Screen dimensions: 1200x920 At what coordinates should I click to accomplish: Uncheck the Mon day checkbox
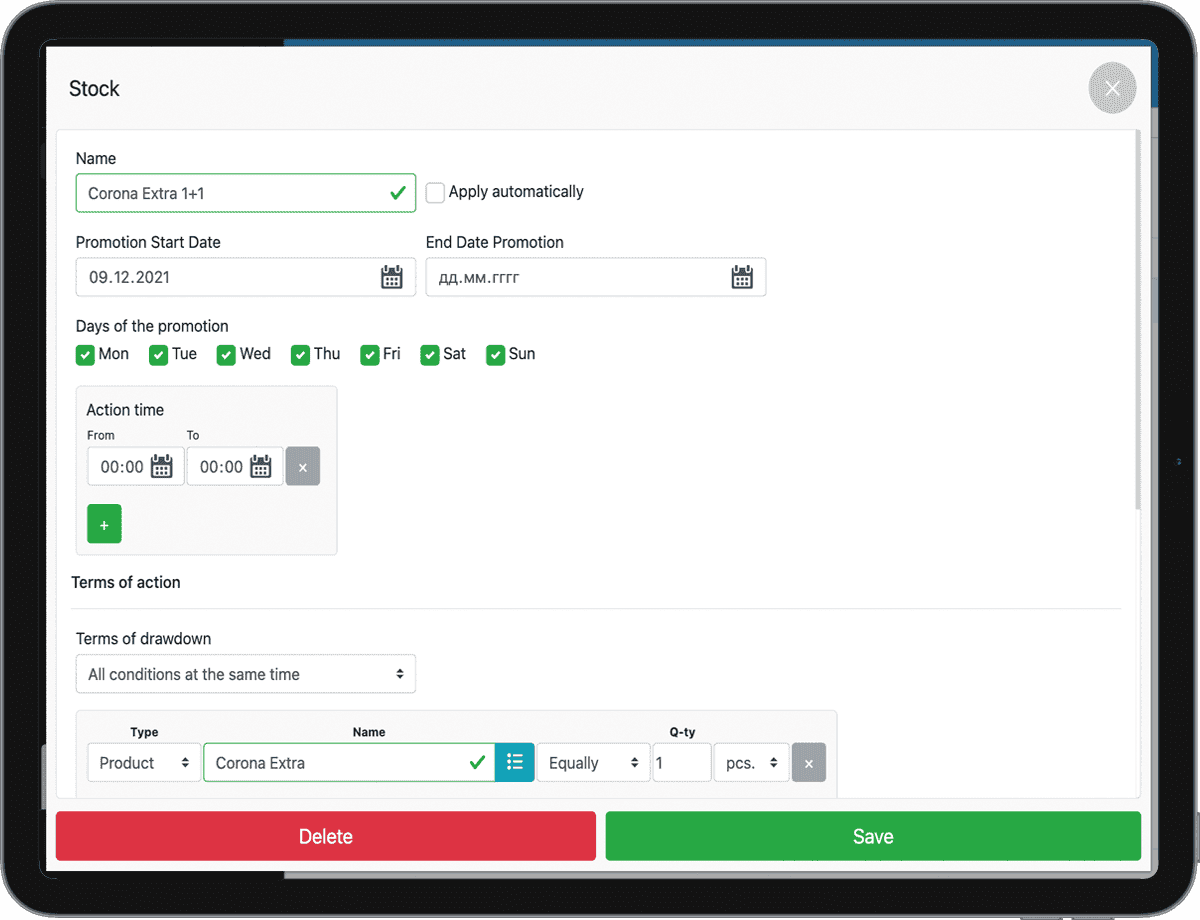tap(85, 355)
